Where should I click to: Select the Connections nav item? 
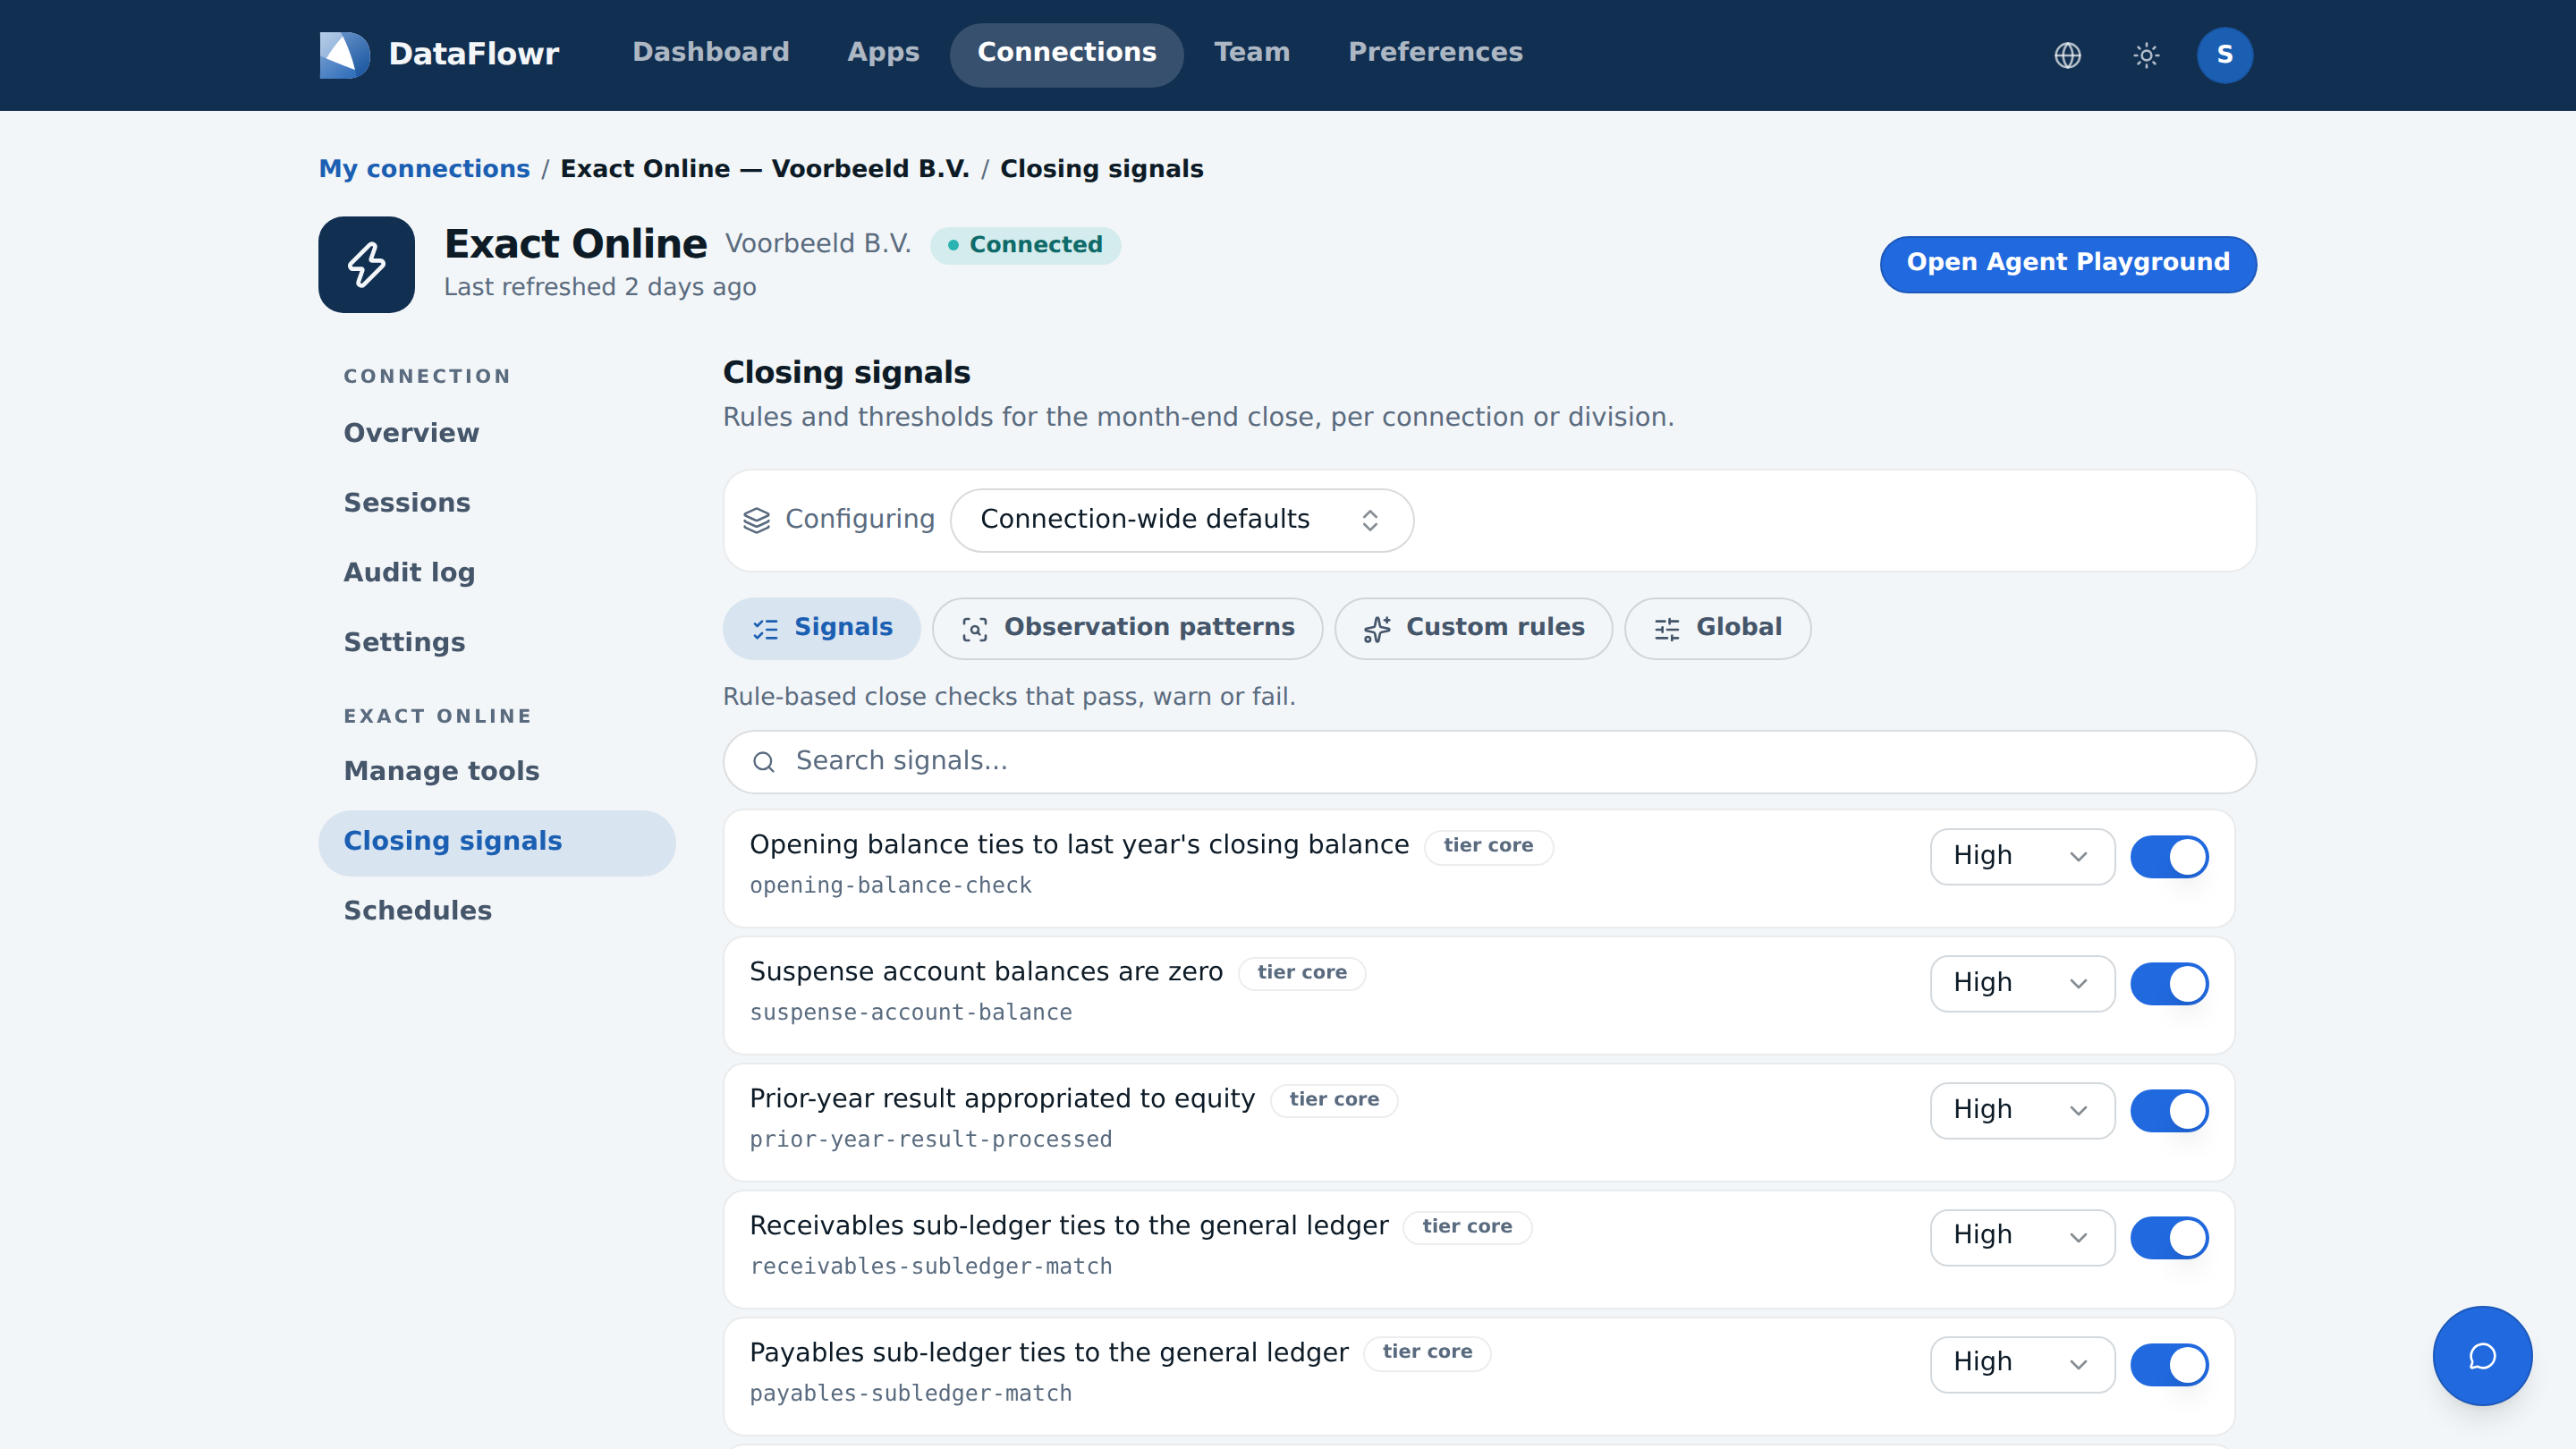(x=1066, y=53)
